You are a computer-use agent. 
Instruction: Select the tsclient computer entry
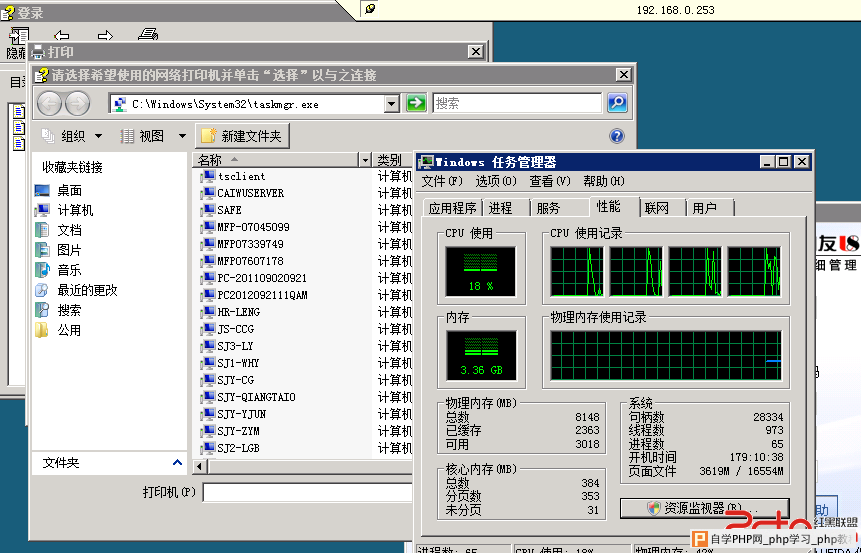(233, 176)
